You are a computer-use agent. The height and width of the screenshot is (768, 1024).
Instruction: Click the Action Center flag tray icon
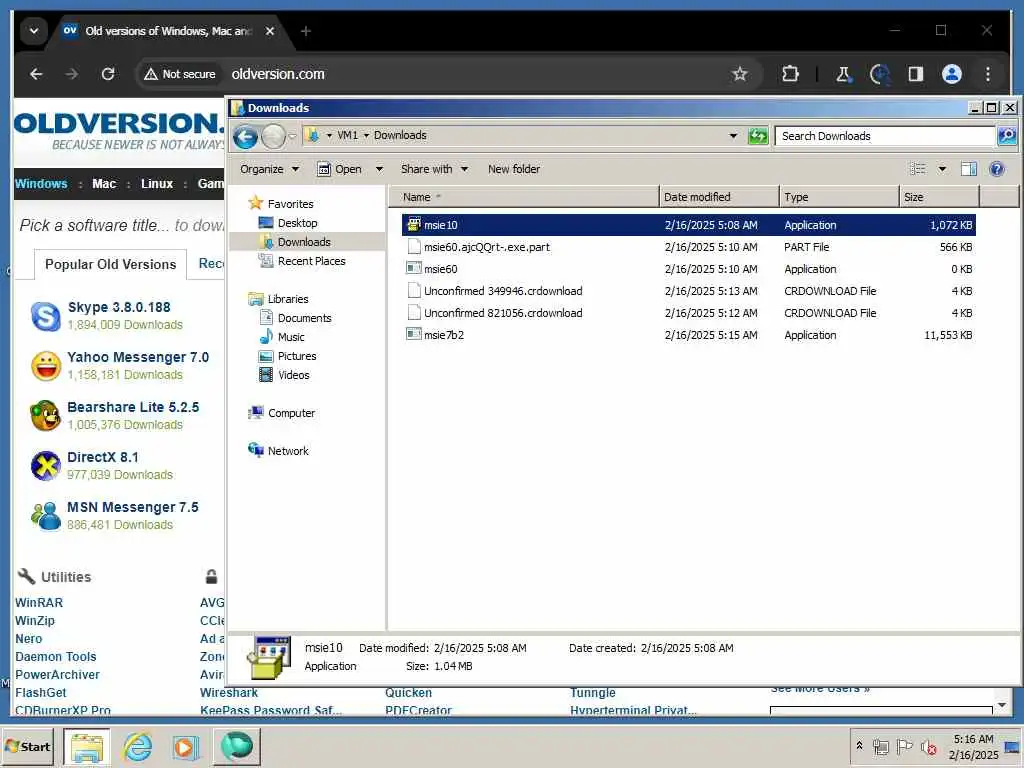(x=904, y=746)
